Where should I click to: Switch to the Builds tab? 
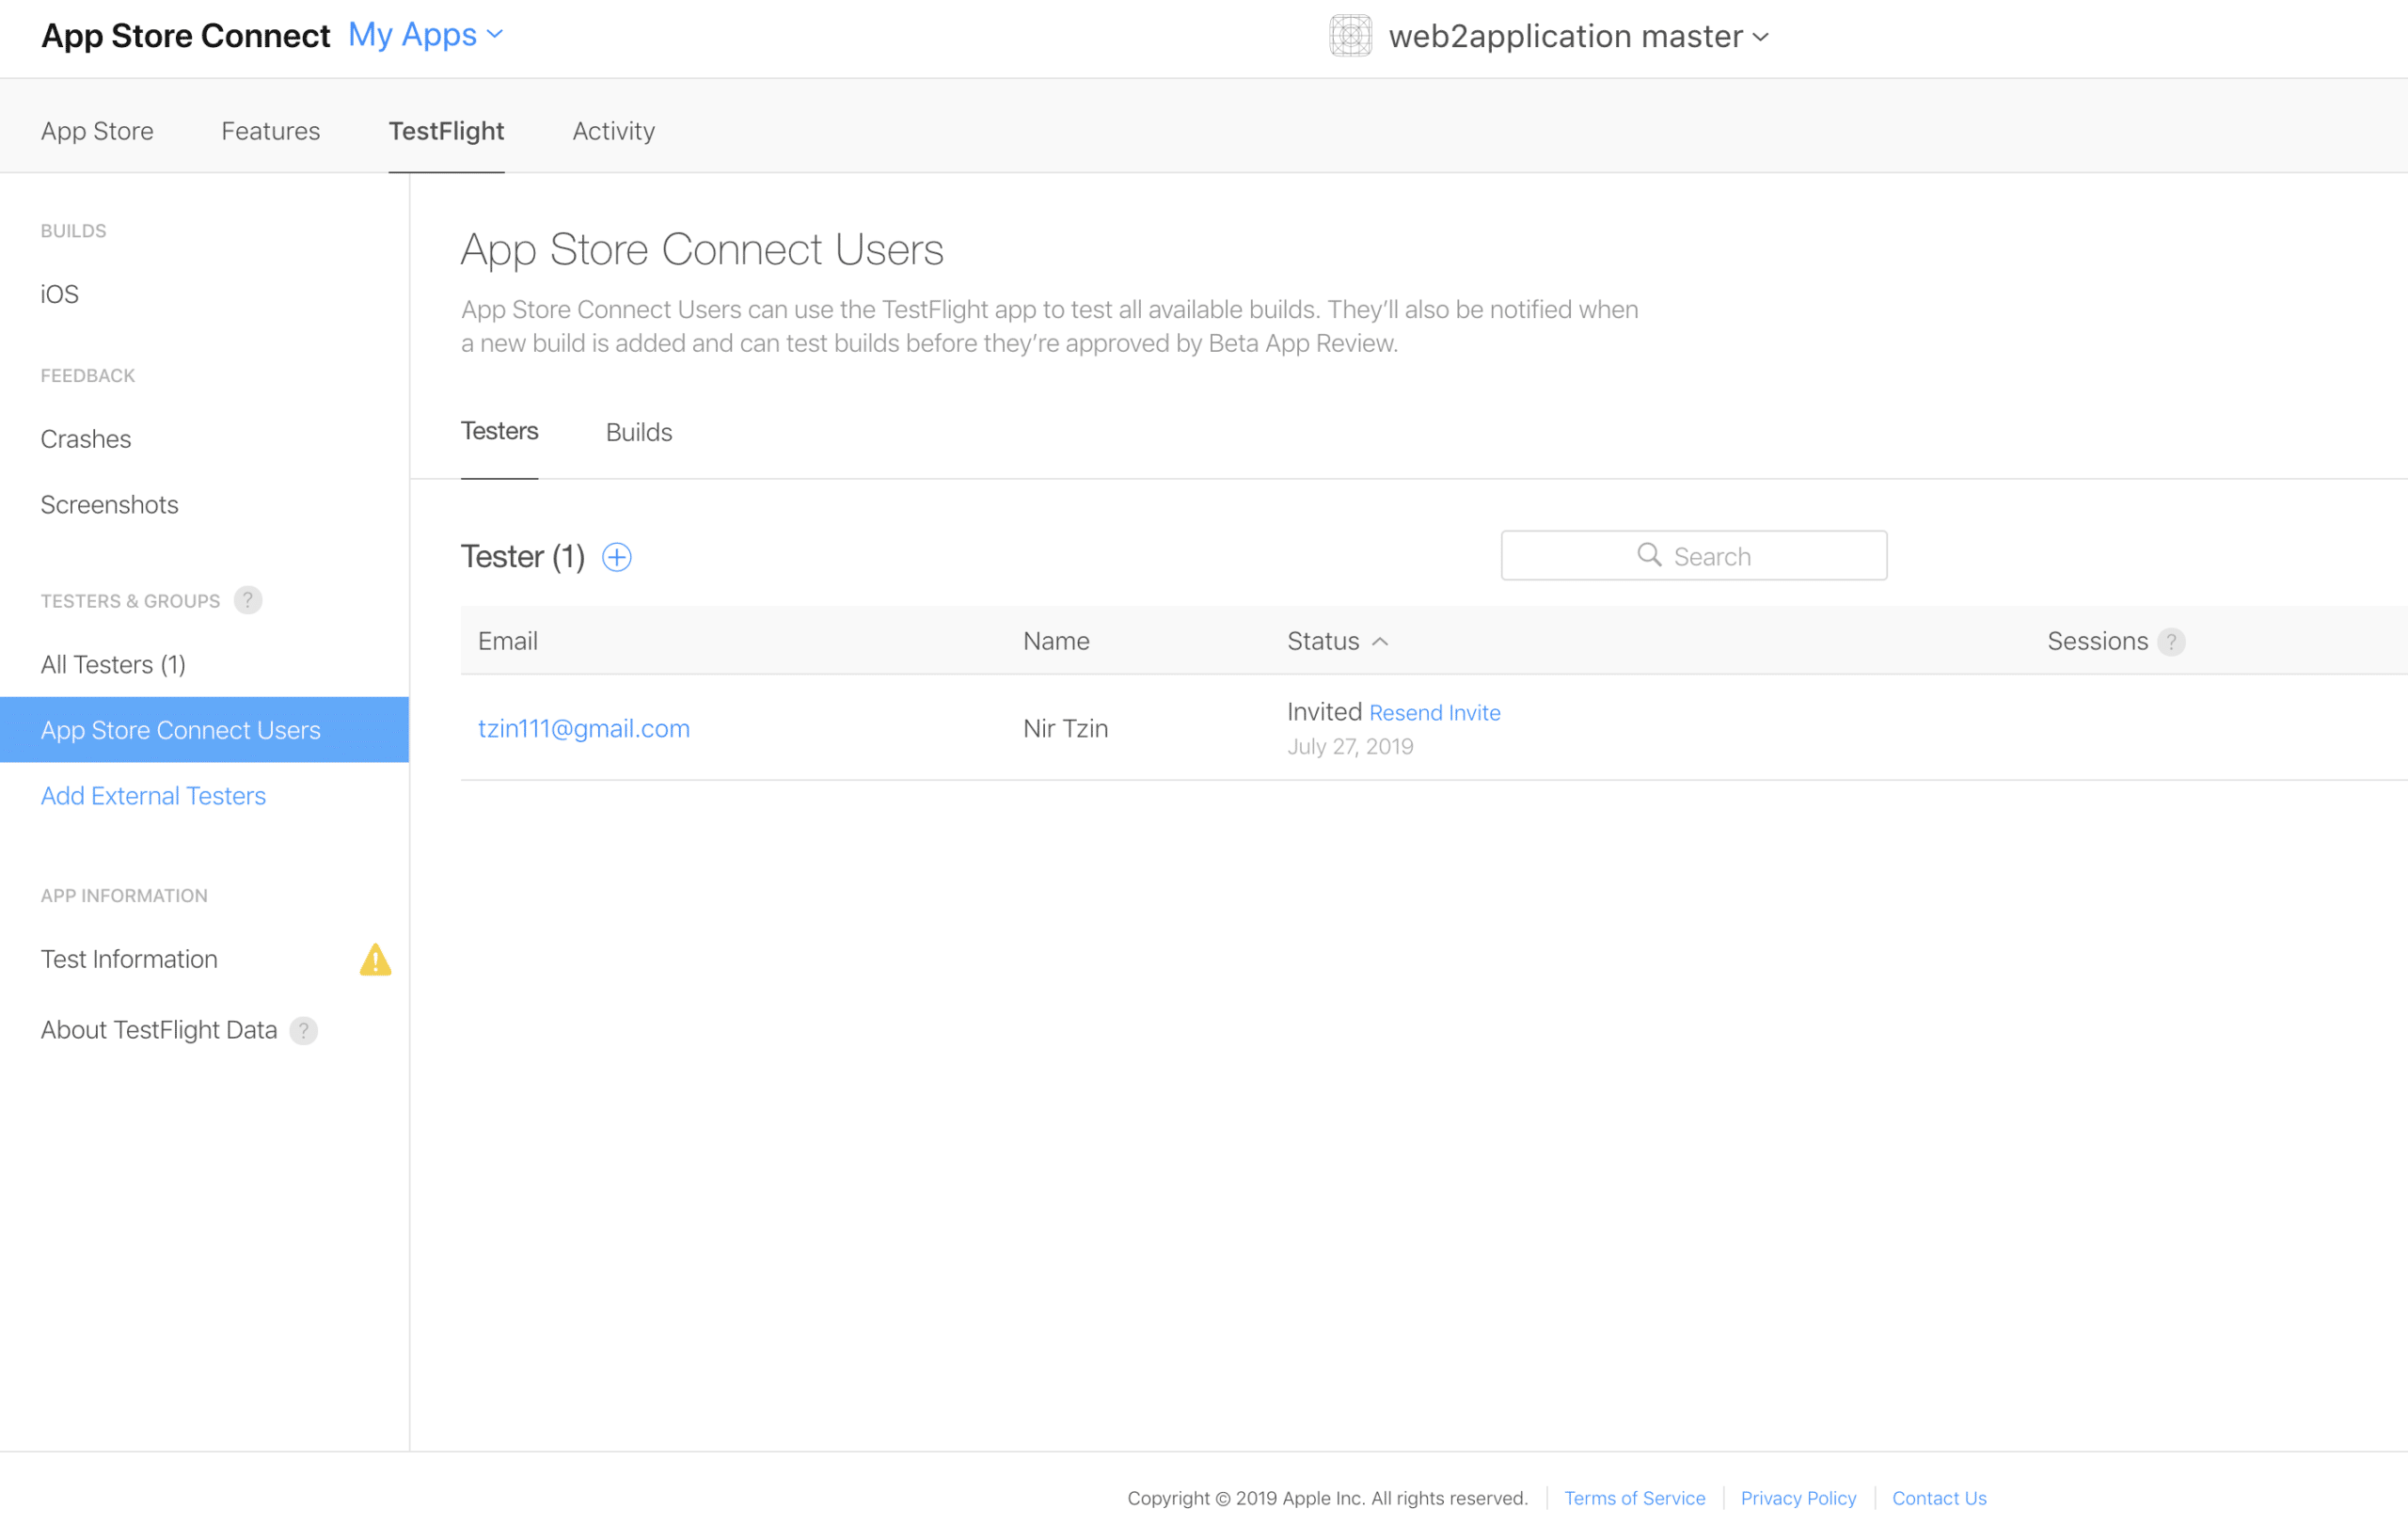click(x=638, y=432)
